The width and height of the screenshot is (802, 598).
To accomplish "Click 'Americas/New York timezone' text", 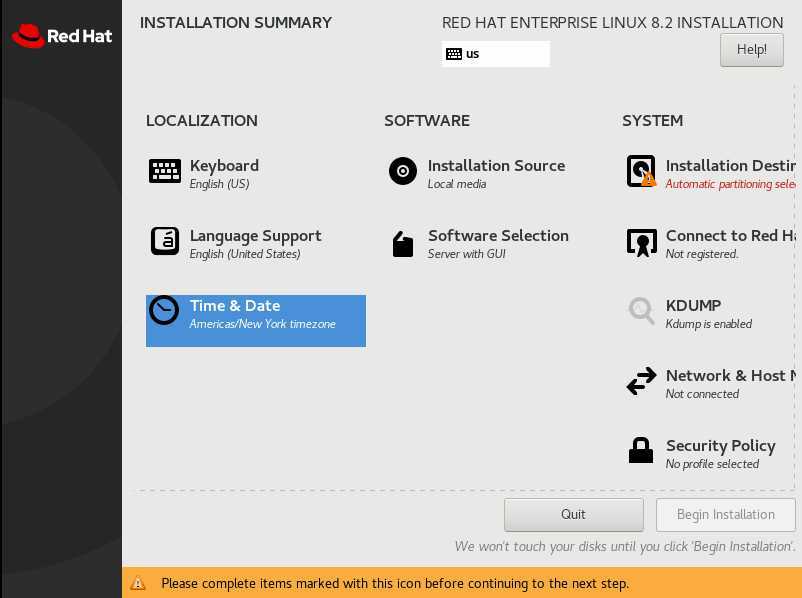I will (x=262, y=324).
